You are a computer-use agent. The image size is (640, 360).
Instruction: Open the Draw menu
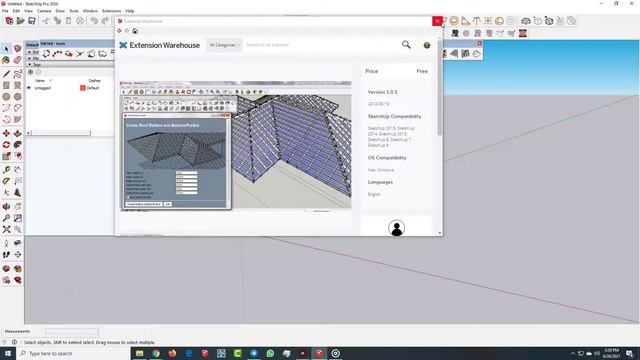60,11
